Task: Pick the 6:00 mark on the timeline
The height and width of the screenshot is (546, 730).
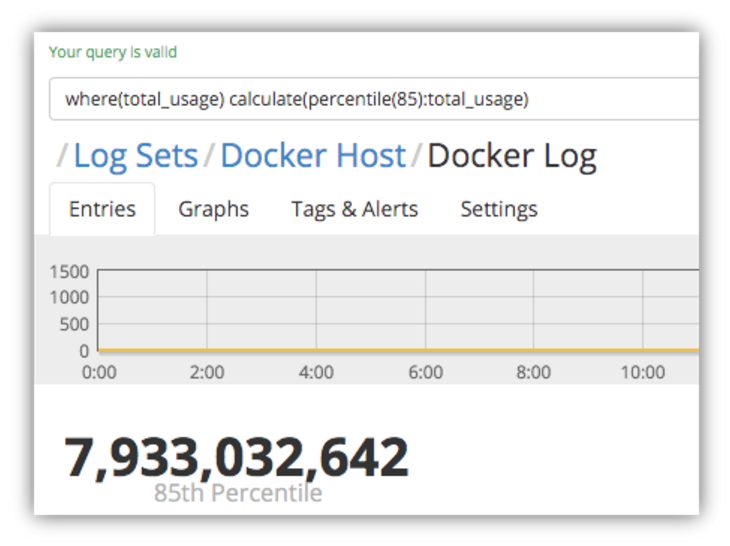Action: point(425,372)
